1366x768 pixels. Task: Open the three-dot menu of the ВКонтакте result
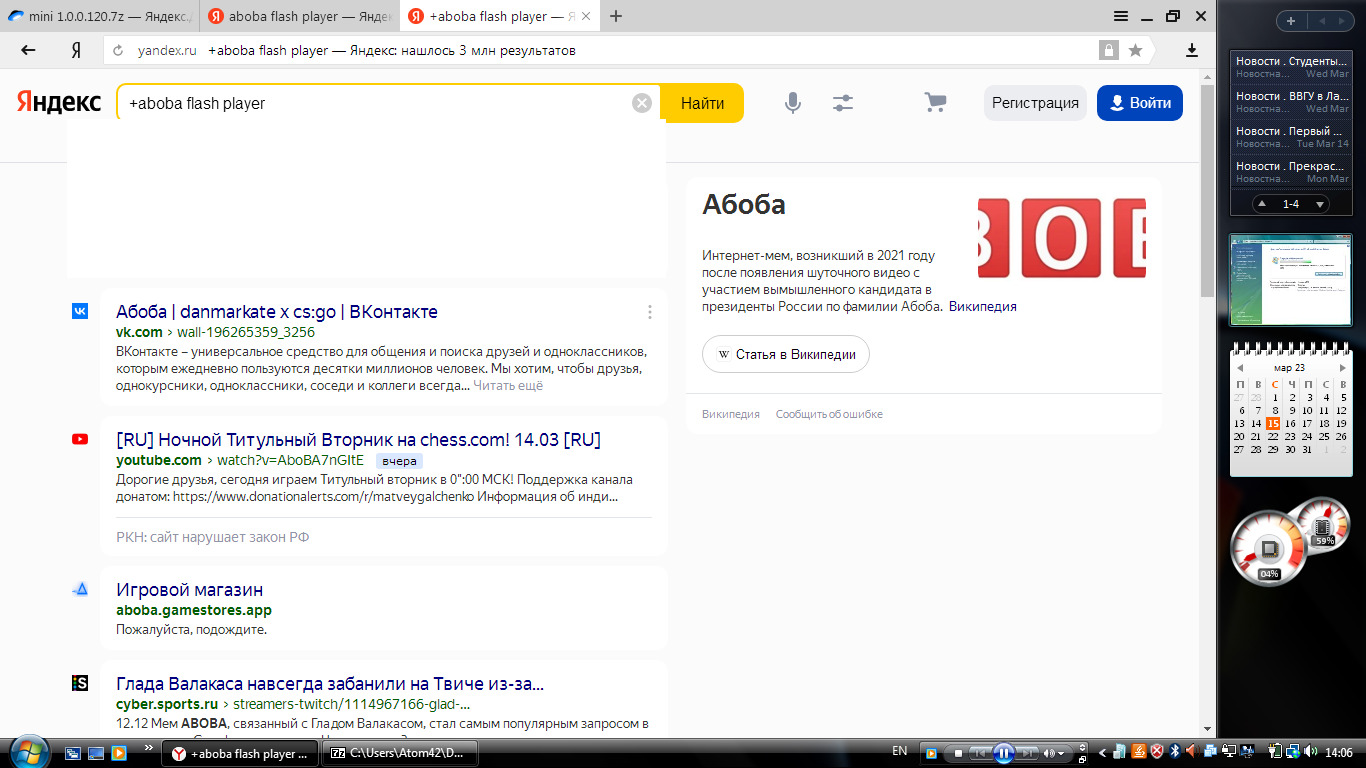pyautogui.click(x=650, y=312)
